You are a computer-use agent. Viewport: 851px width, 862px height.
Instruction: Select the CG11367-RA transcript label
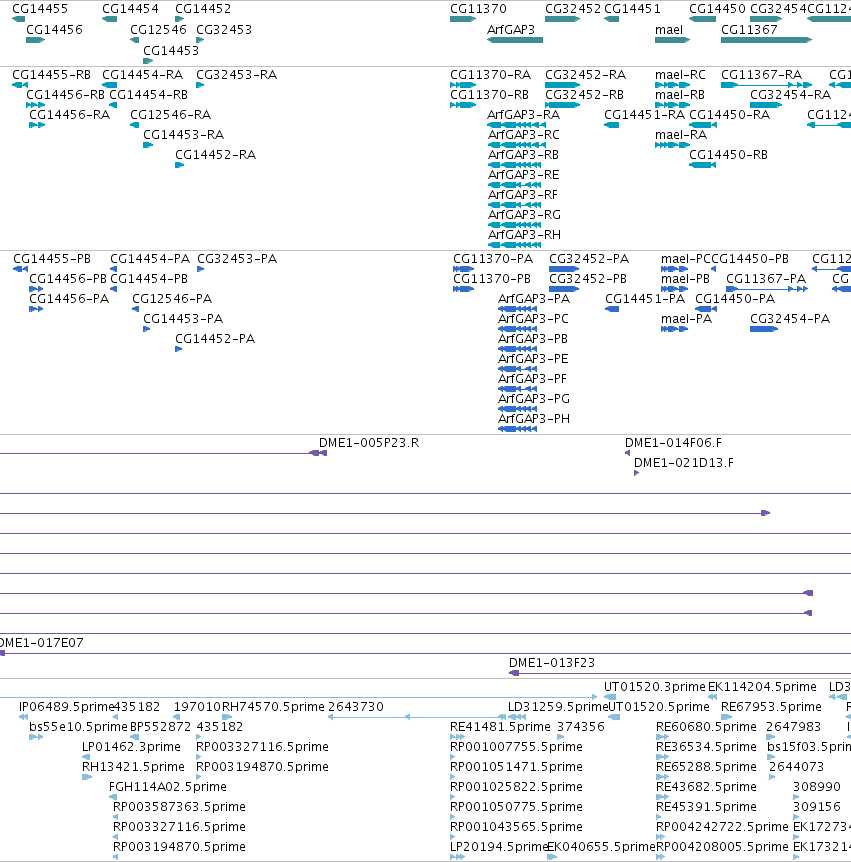point(761,75)
